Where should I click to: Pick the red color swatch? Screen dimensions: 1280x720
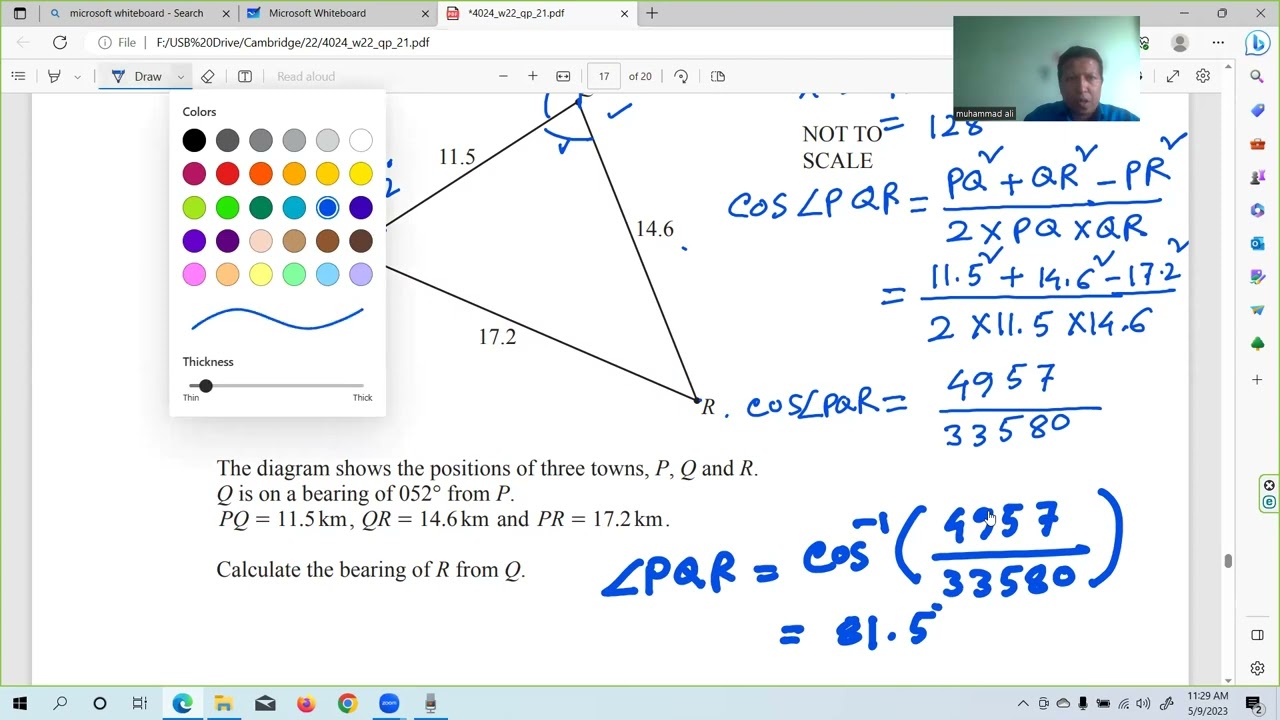point(227,174)
